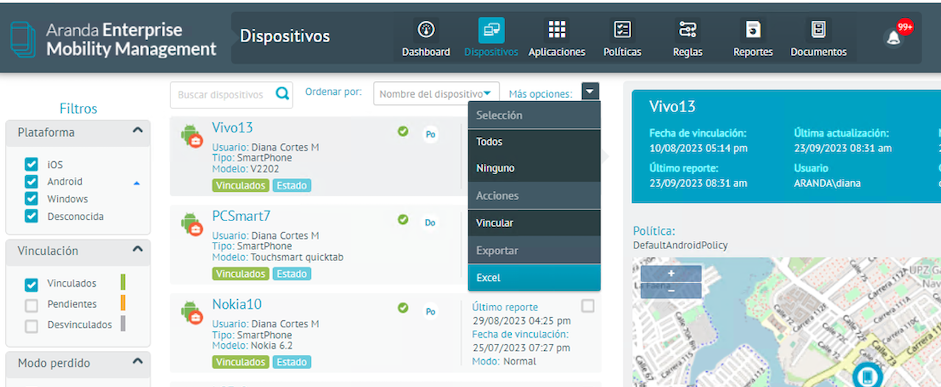Open the Nombre del dispositivo sort dropdown

(436, 94)
